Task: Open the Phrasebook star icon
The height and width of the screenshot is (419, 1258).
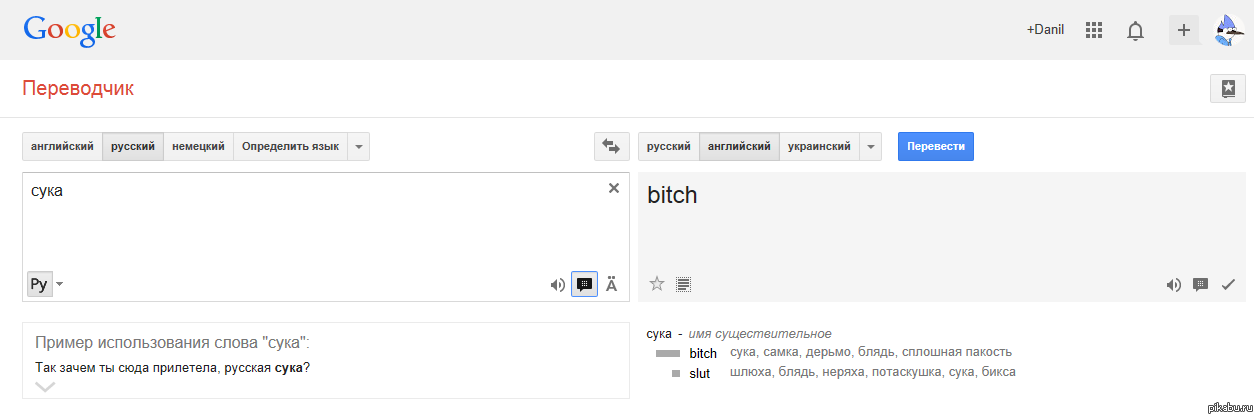Action: (1227, 89)
